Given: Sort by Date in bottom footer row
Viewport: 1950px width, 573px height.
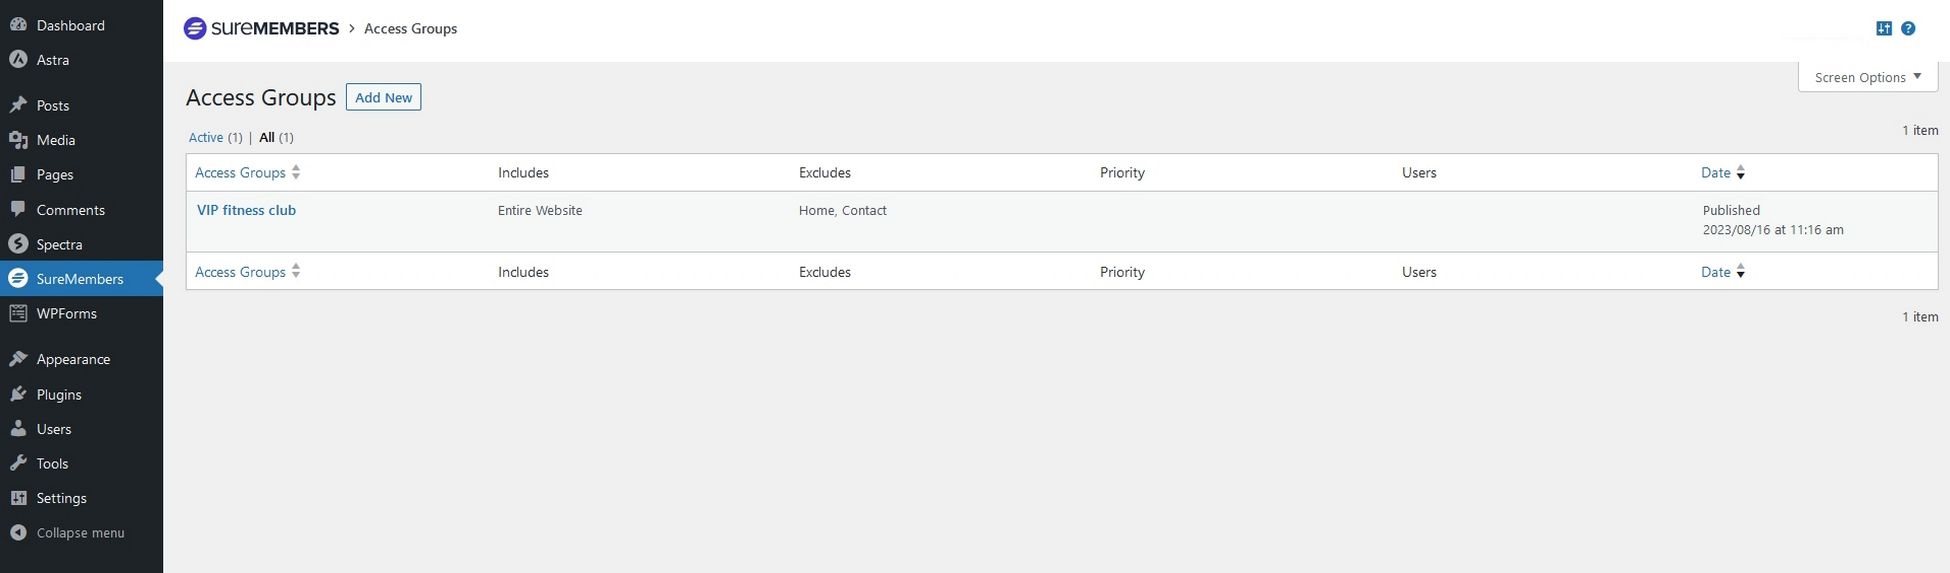Looking at the screenshot, I should point(1716,272).
